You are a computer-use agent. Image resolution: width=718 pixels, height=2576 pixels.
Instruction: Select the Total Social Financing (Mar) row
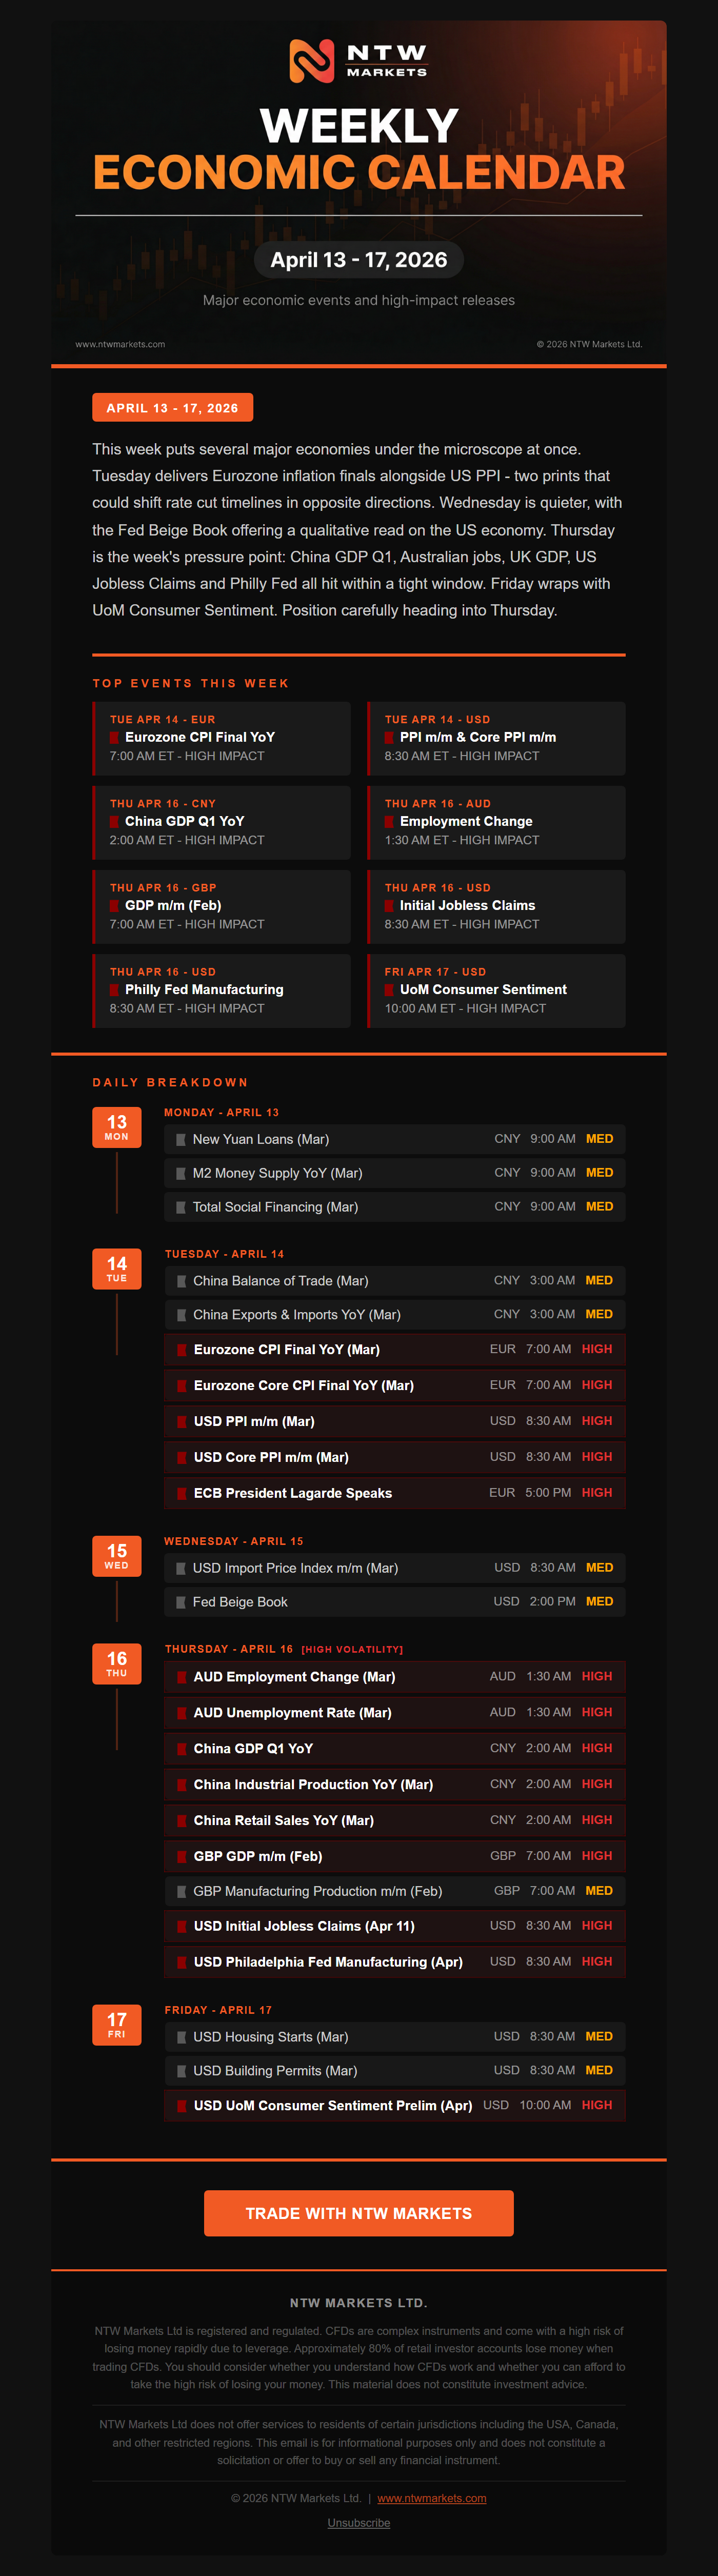click(395, 1207)
